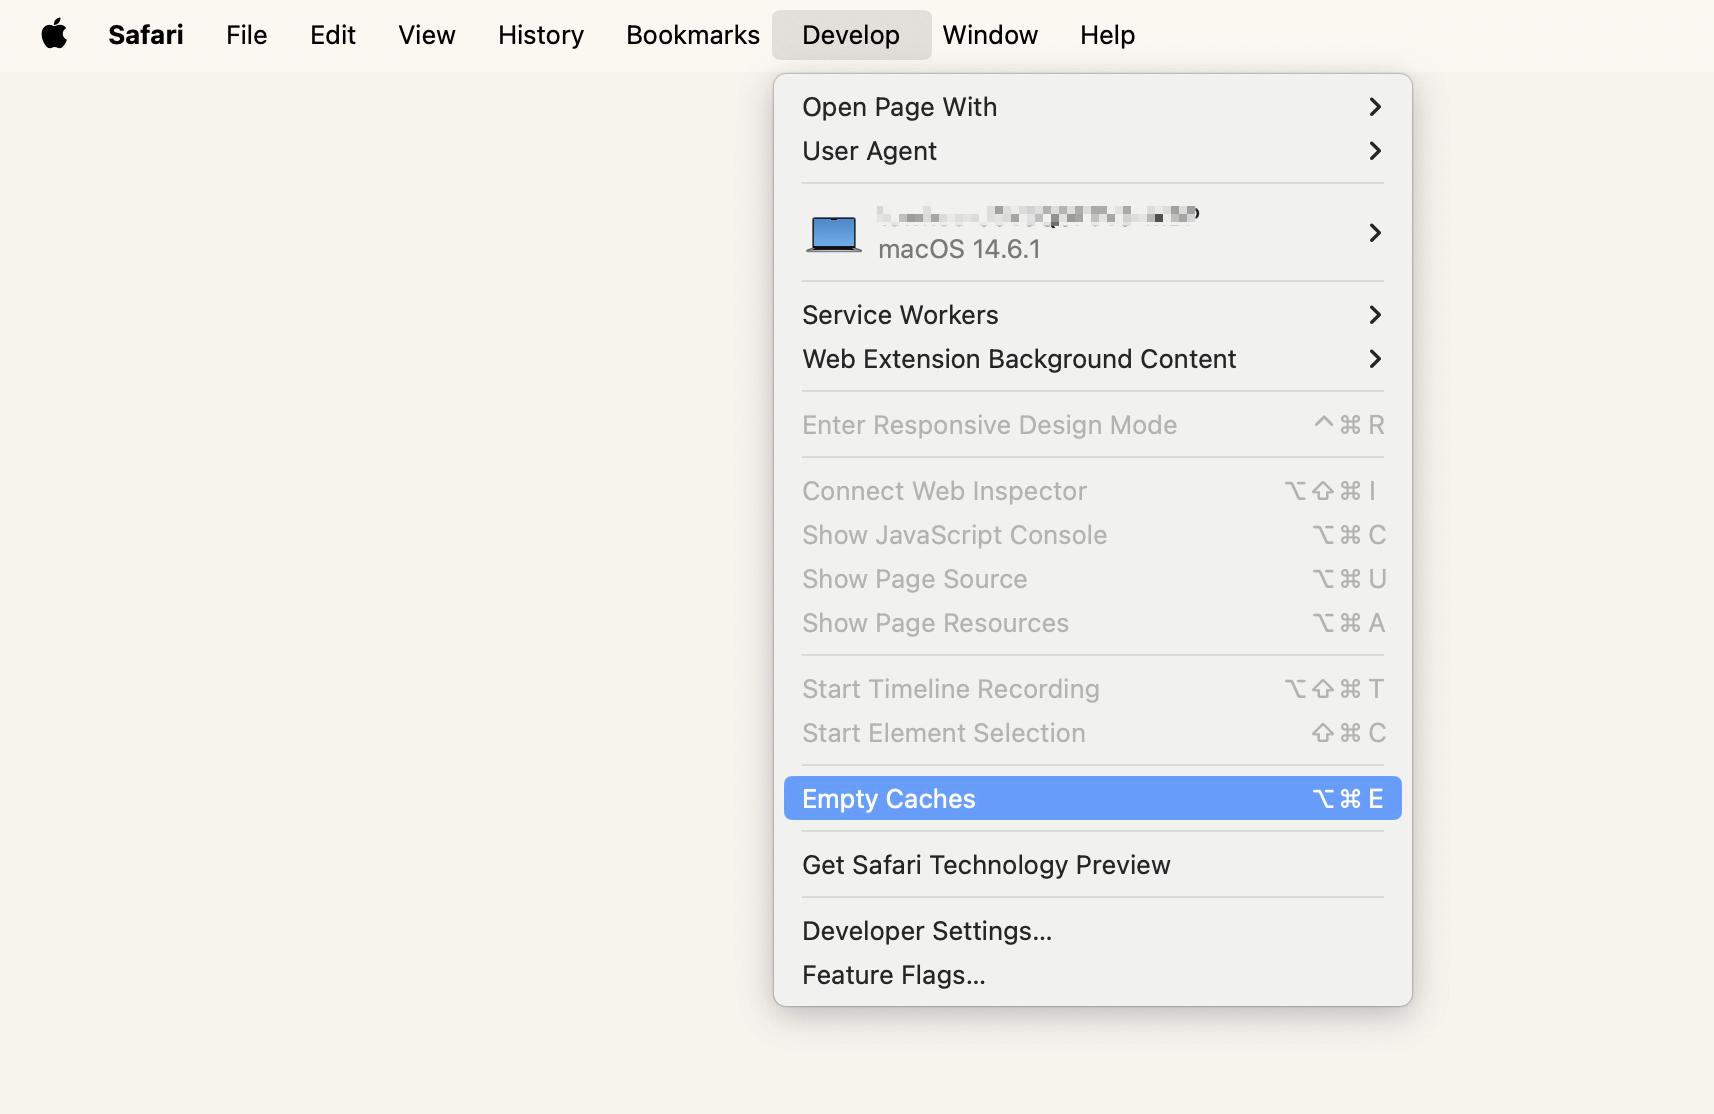Image resolution: width=1714 pixels, height=1114 pixels.
Task: Select Show Page Resources
Action: click(x=1093, y=623)
